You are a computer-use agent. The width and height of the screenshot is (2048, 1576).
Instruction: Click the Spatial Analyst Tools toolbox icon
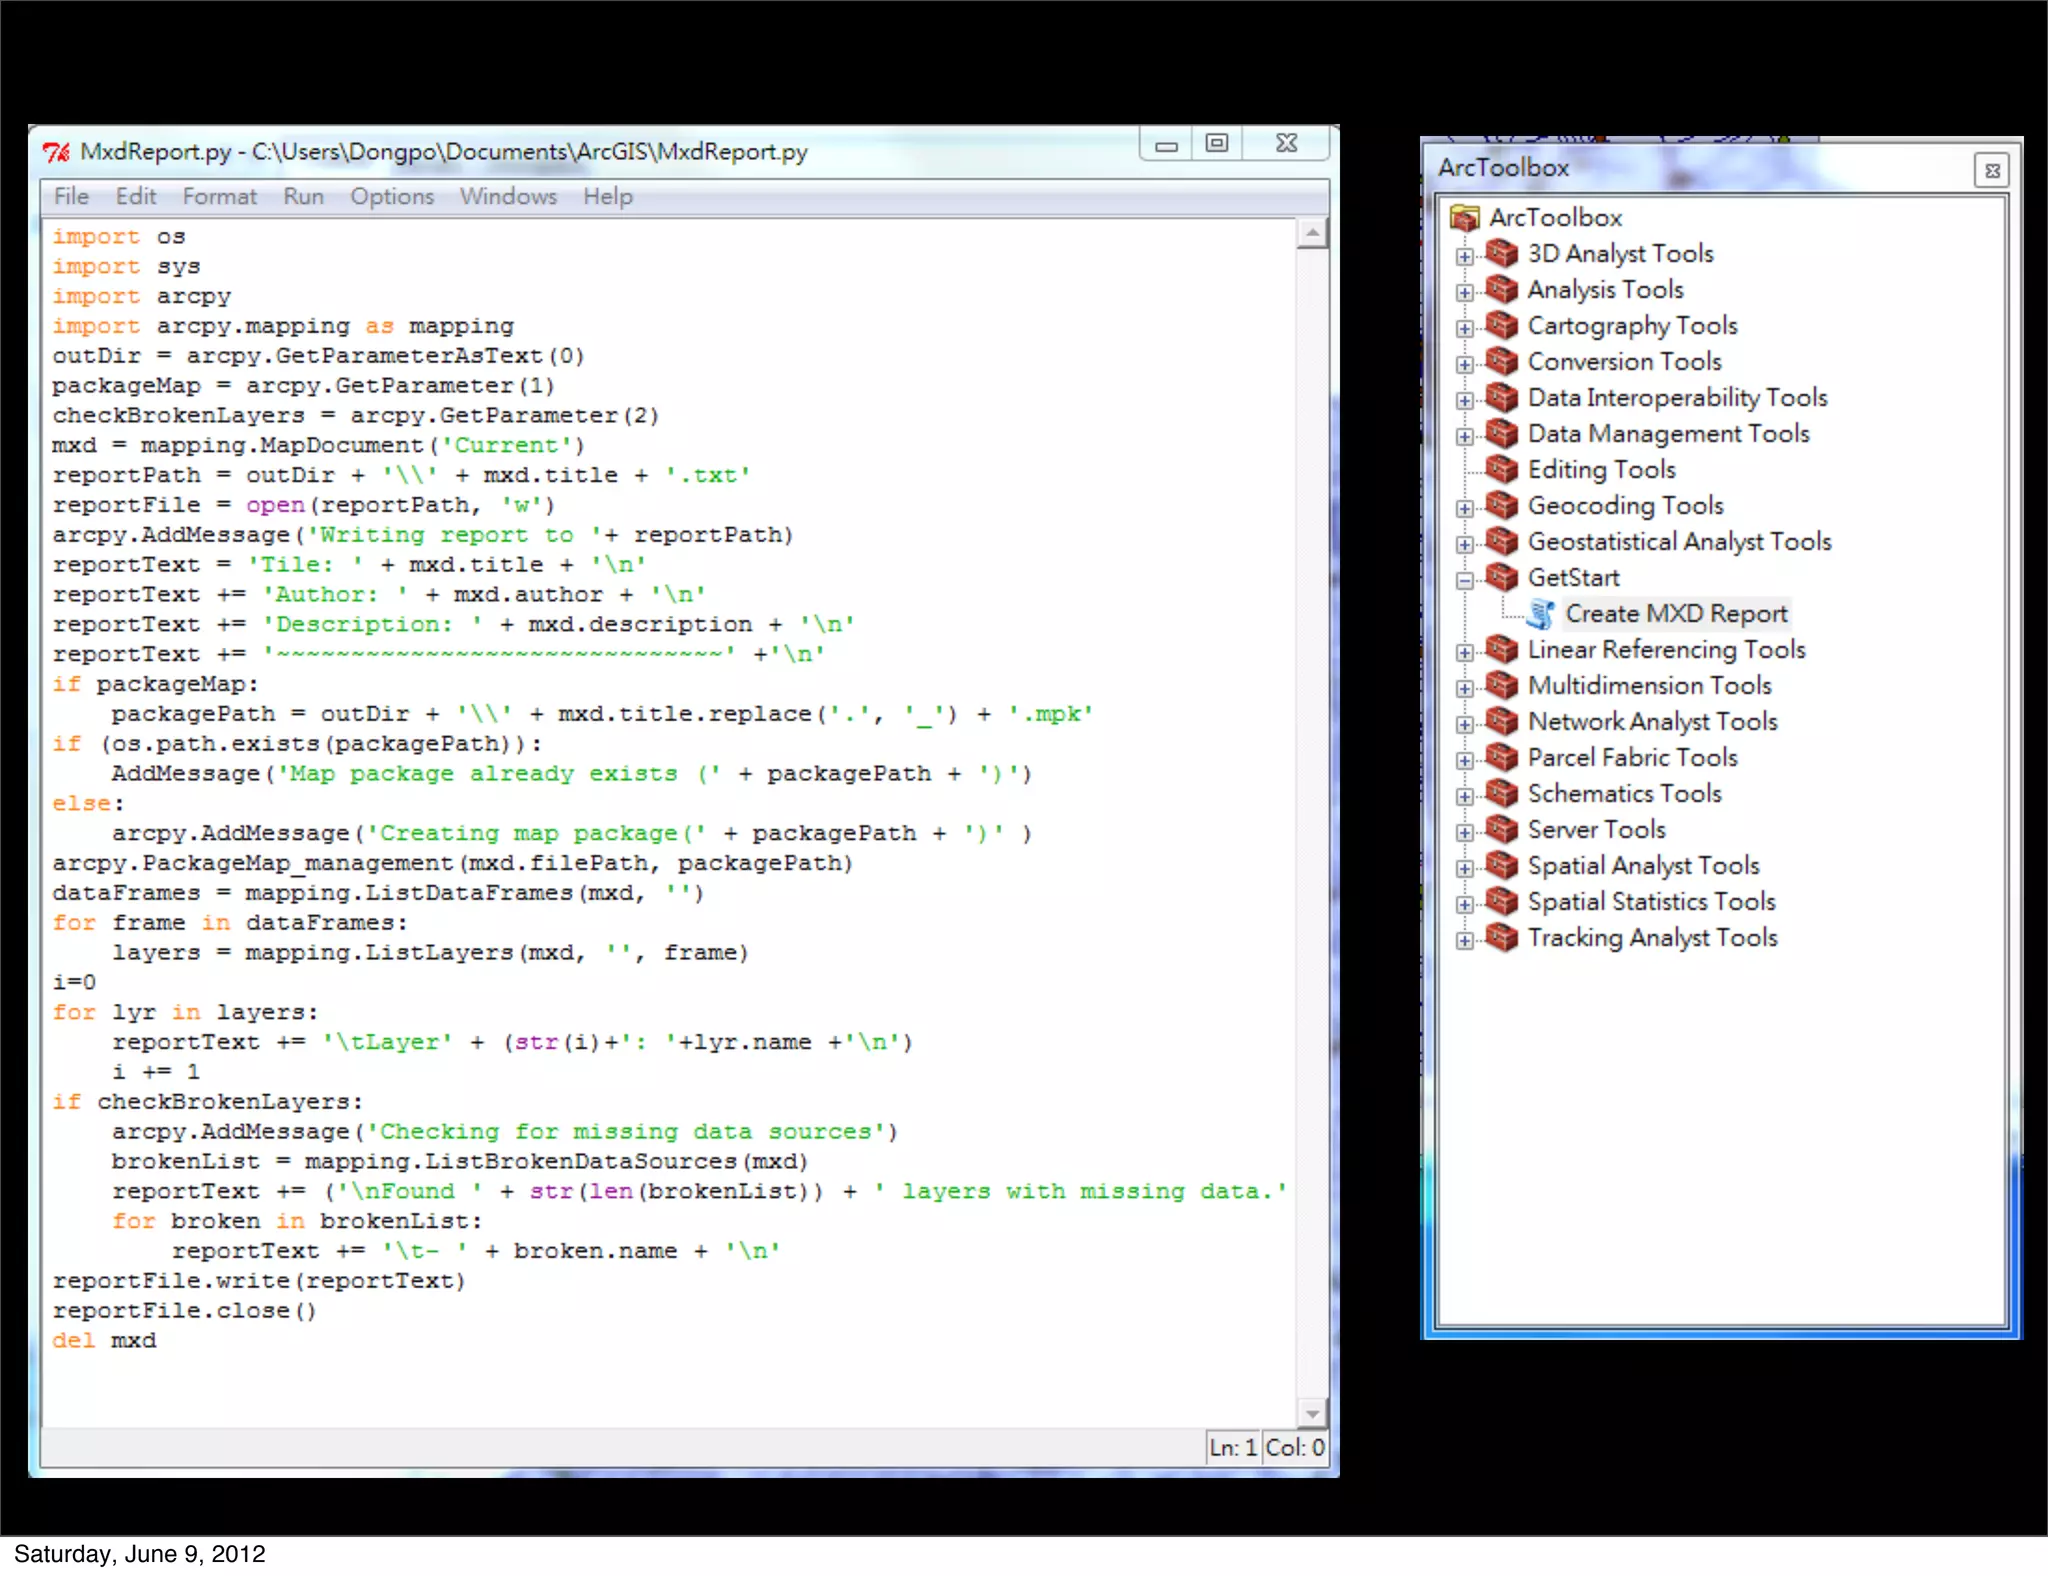(x=1501, y=865)
